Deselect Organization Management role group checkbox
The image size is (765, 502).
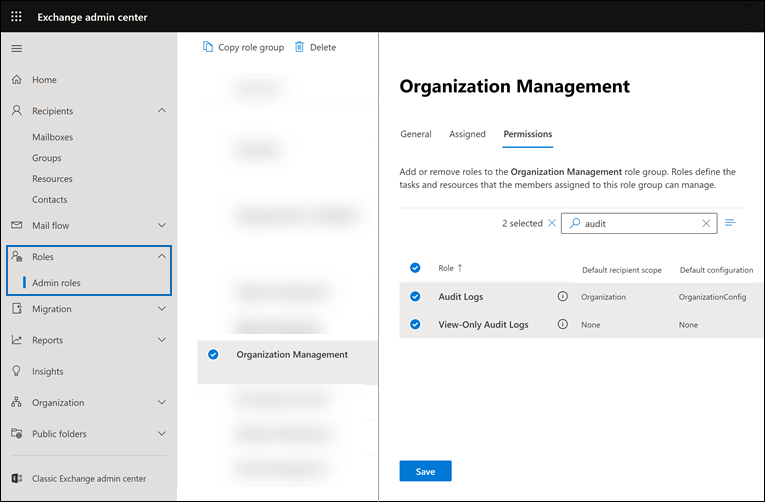tap(213, 354)
